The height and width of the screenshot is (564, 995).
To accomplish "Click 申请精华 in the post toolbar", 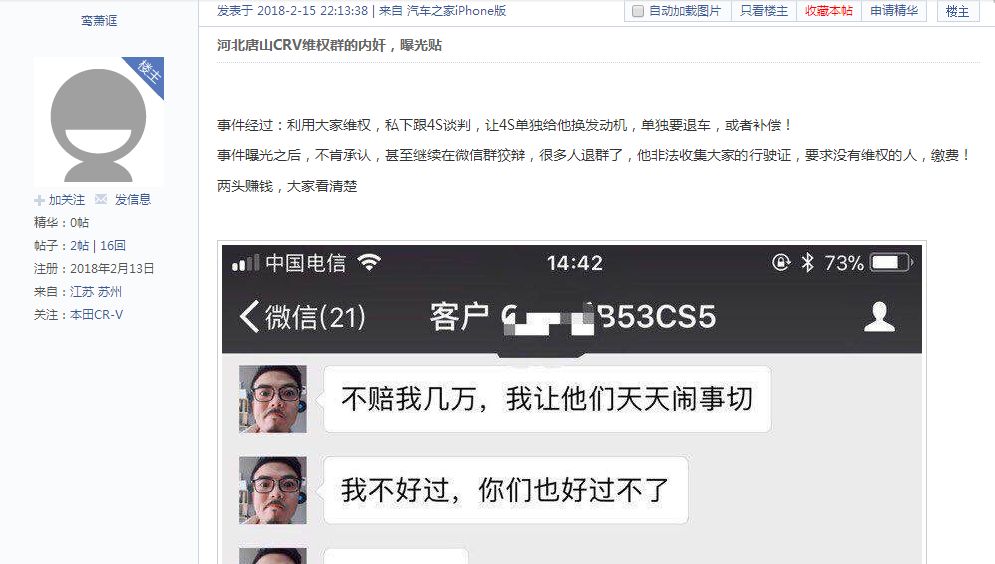I will tap(894, 11).
